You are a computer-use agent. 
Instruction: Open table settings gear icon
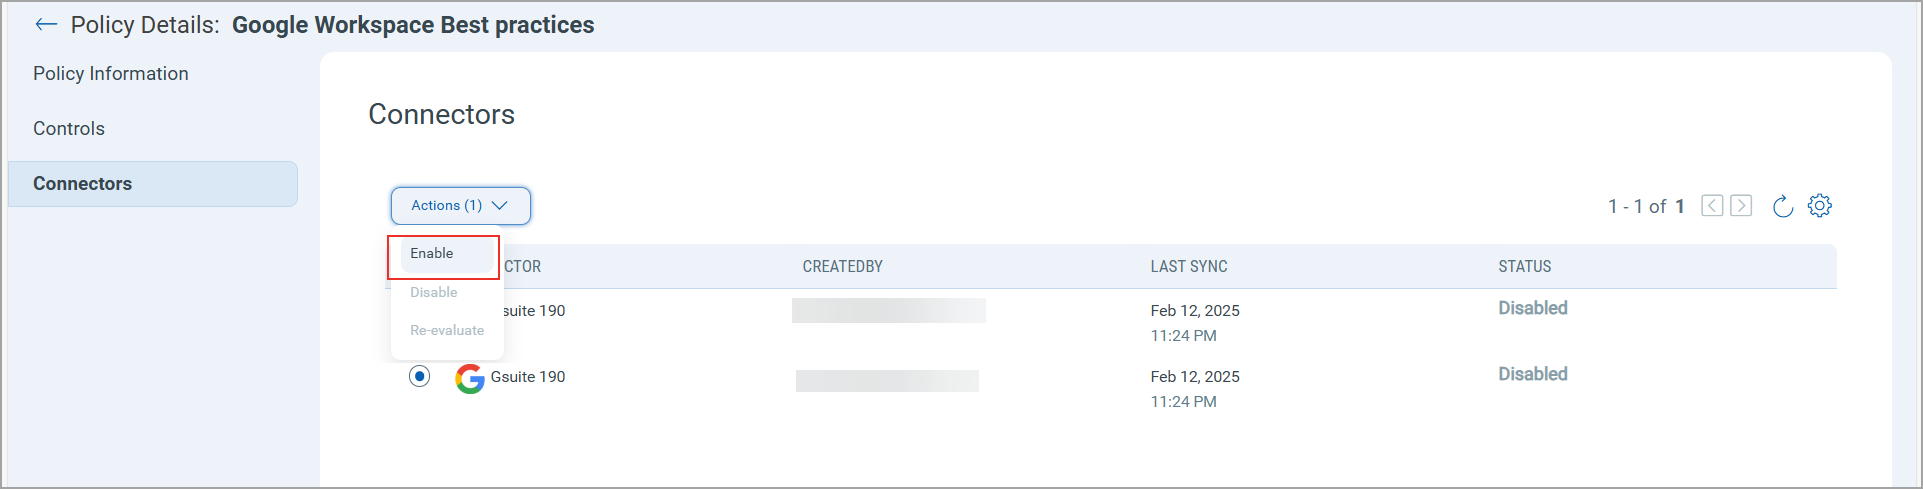point(1820,206)
